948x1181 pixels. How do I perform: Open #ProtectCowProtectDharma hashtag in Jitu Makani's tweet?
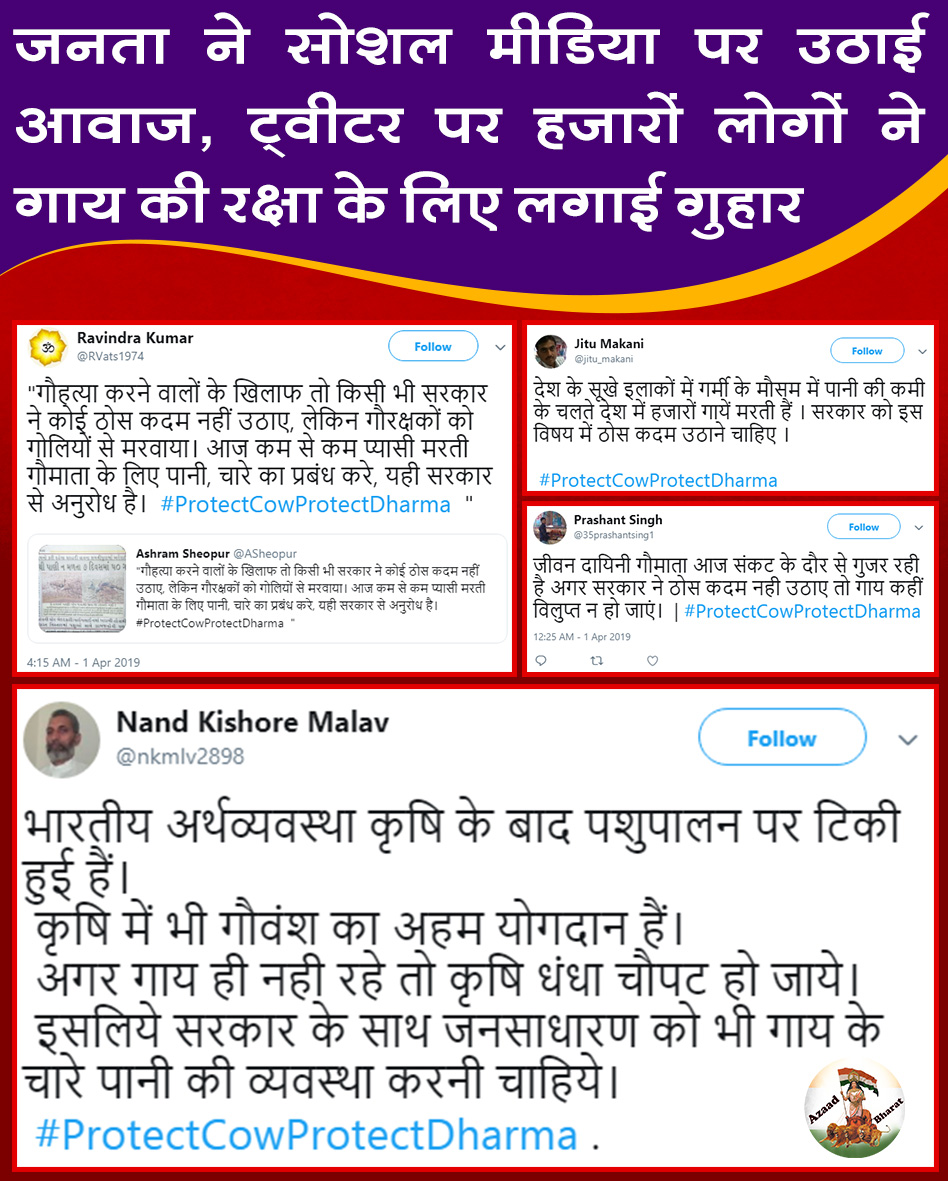658,481
